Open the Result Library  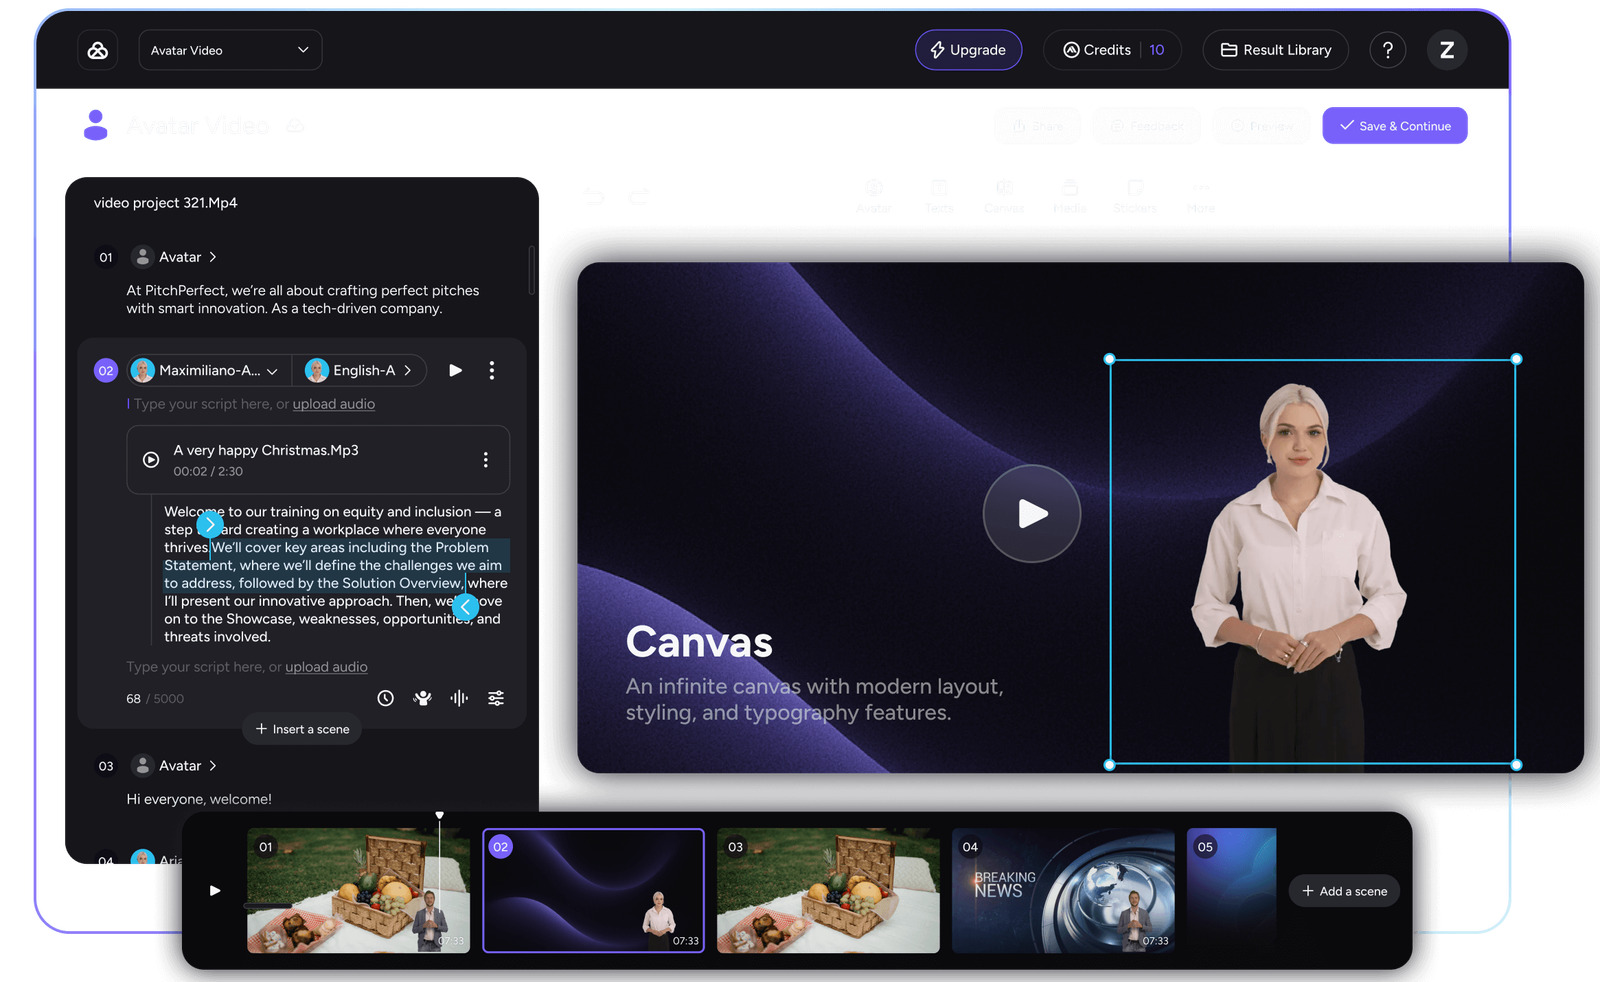coord(1275,50)
